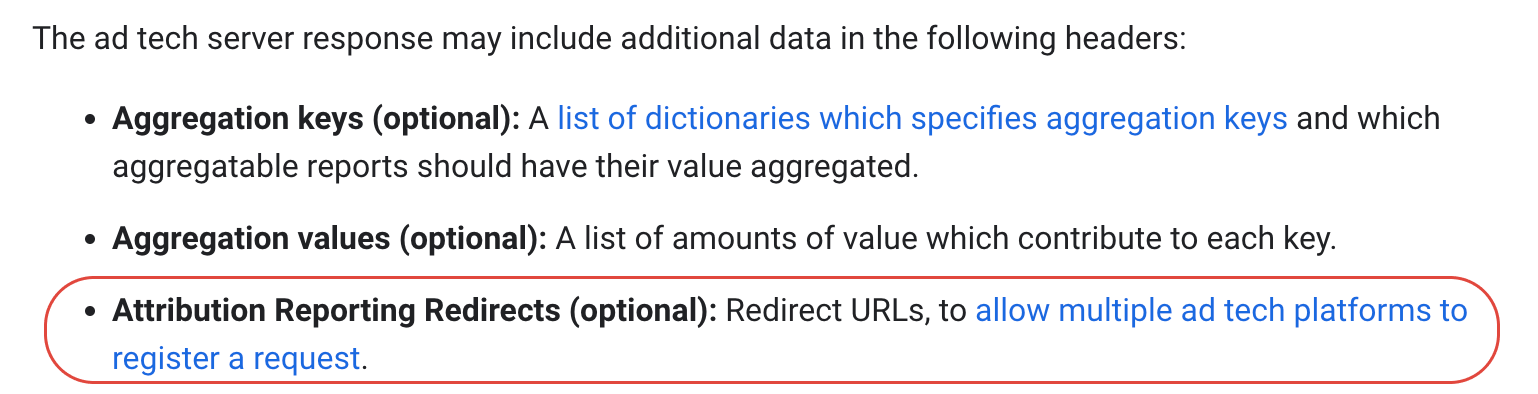Follow the "allow multiple ad tech platforms to" link
This screenshot has width=1538, height=394.
pos(1221,311)
